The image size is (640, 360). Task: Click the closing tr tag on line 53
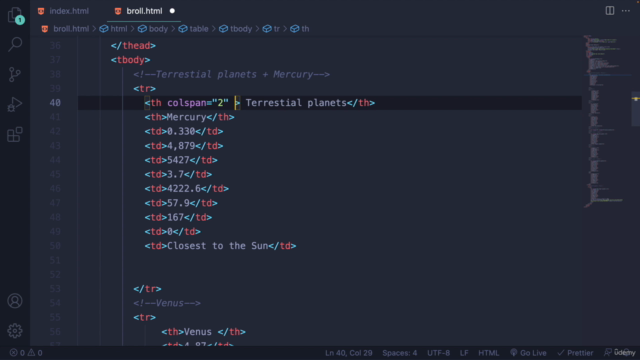click(147, 289)
